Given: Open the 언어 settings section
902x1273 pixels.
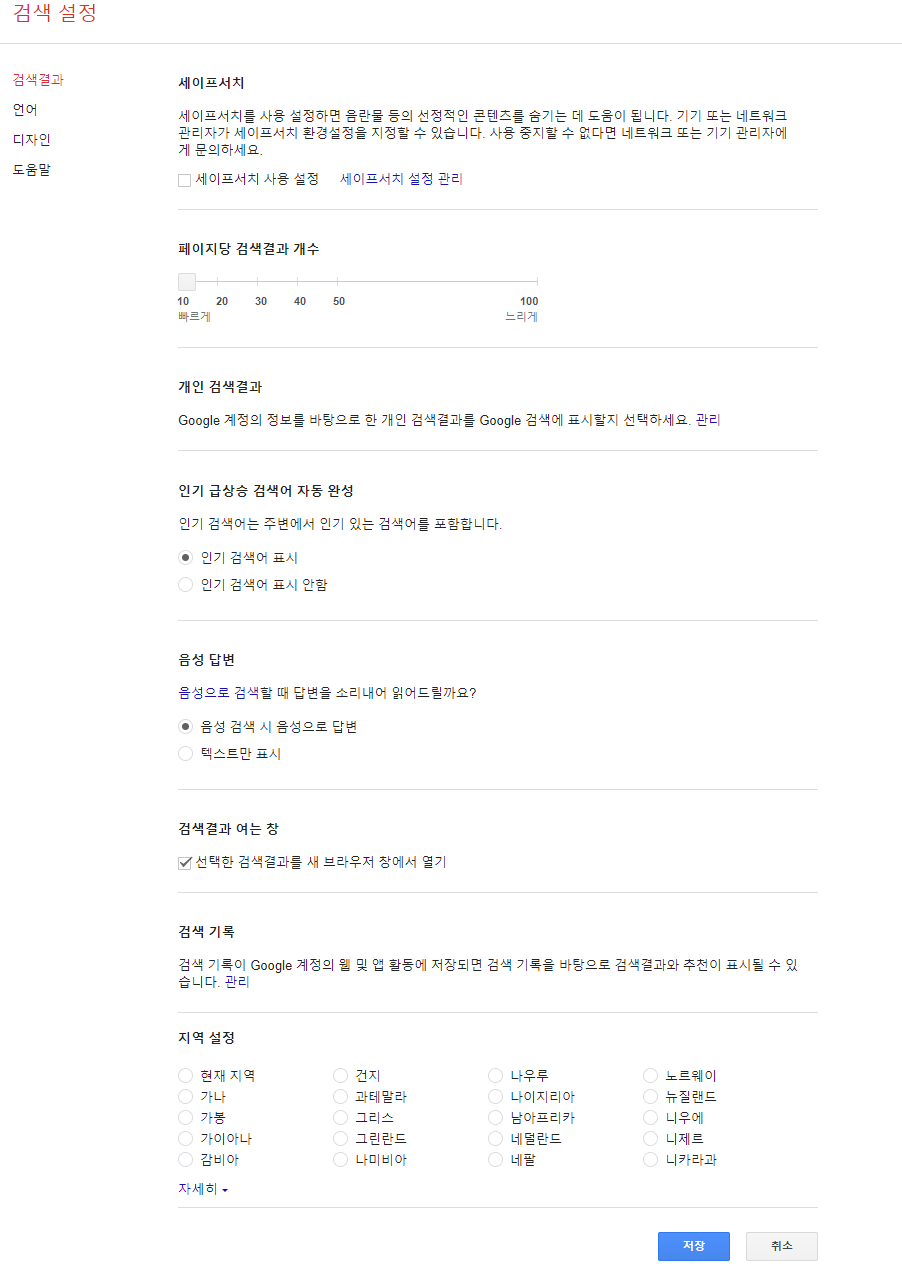Looking at the screenshot, I should [x=25, y=110].
